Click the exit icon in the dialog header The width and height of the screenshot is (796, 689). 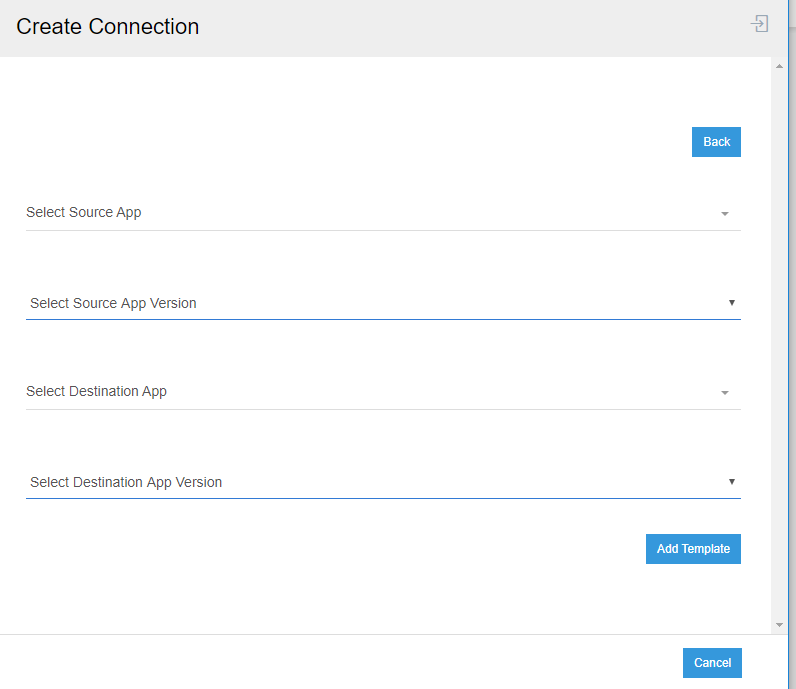760,24
